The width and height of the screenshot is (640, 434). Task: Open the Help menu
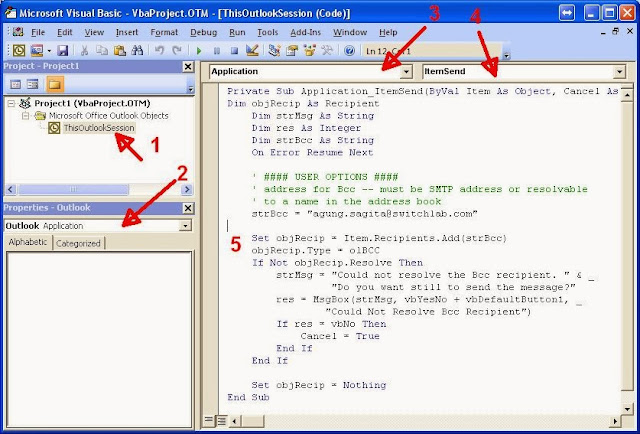pos(388,32)
